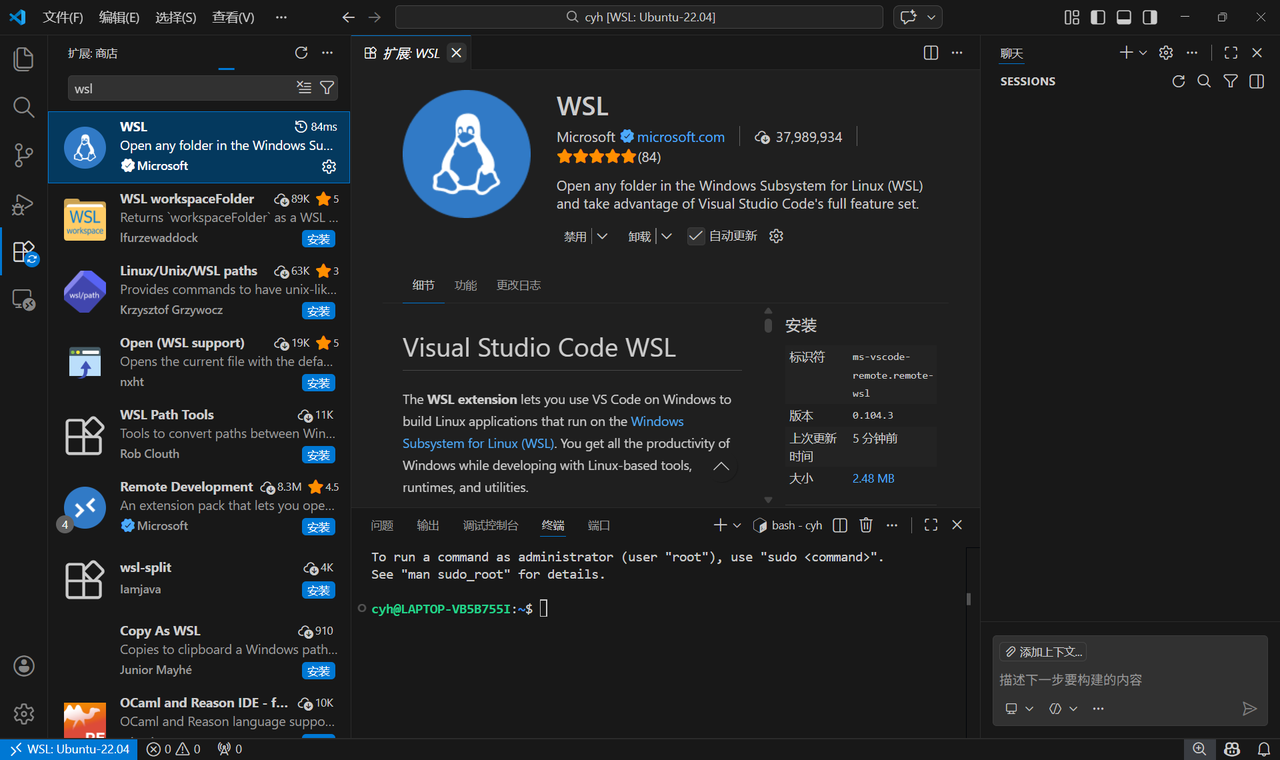Expand the new chat dropdown arrow
Viewport: 1280px width, 760px height.
(1143, 53)
